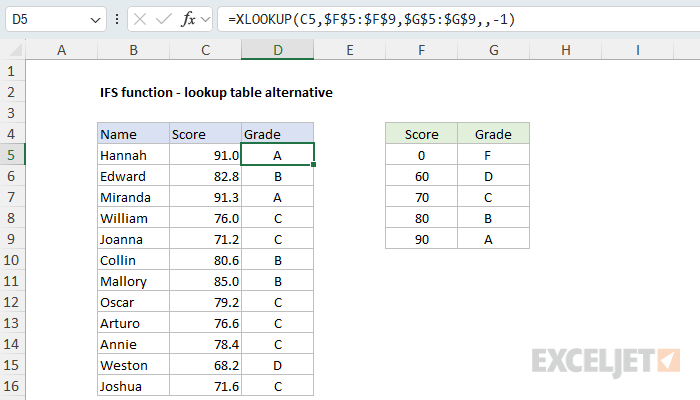
Task: Select the cell with name Arturo
Action: 133,323
